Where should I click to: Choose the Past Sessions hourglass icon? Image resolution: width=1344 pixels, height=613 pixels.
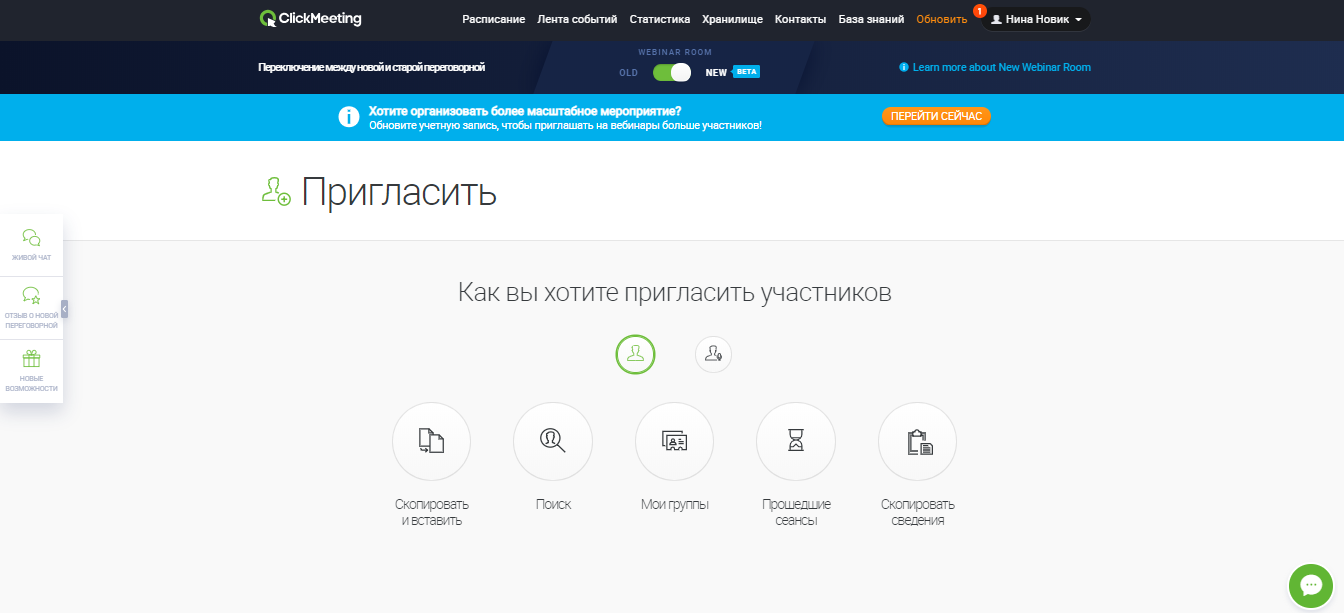click(x=795, y=441)
